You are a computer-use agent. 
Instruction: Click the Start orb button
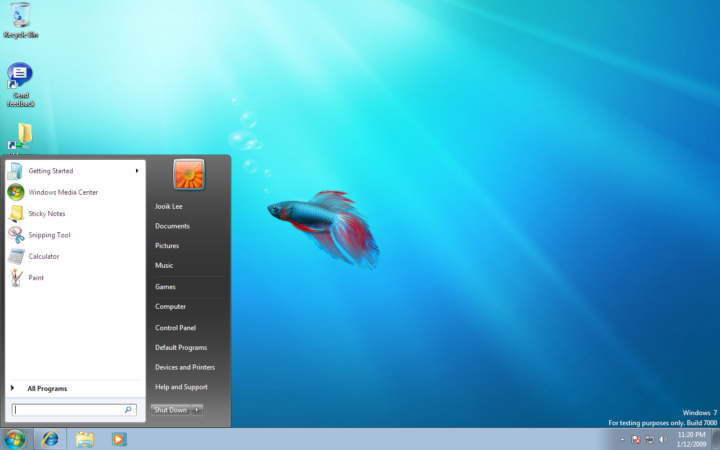15,439
